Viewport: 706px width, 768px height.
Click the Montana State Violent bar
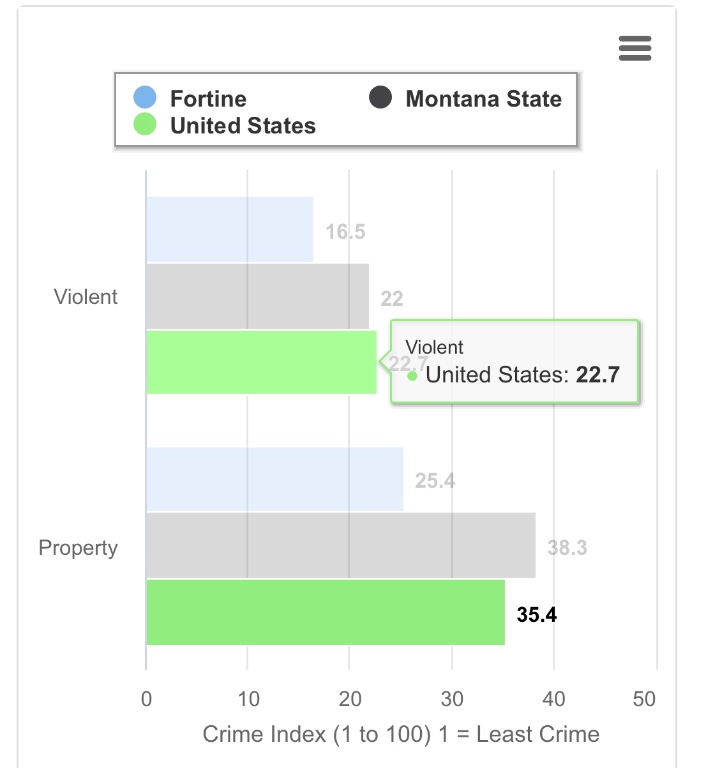(x=257, y=296)
